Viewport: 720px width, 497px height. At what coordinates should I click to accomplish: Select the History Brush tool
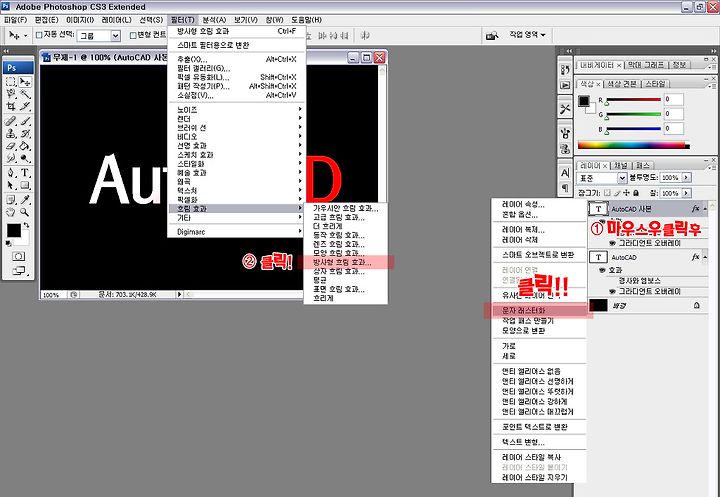[25, 134]
